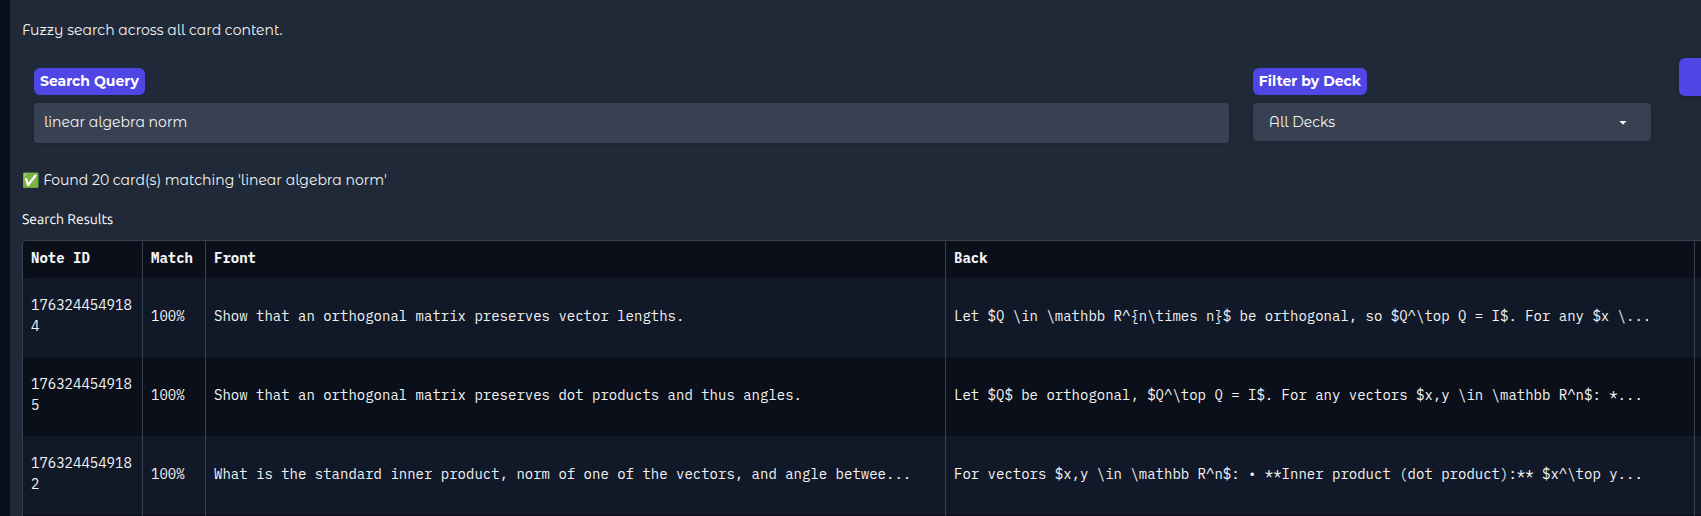The width and height of the screenshot is (1701, 516).
Task: Click the Back column header
Action: pos(970,258)
